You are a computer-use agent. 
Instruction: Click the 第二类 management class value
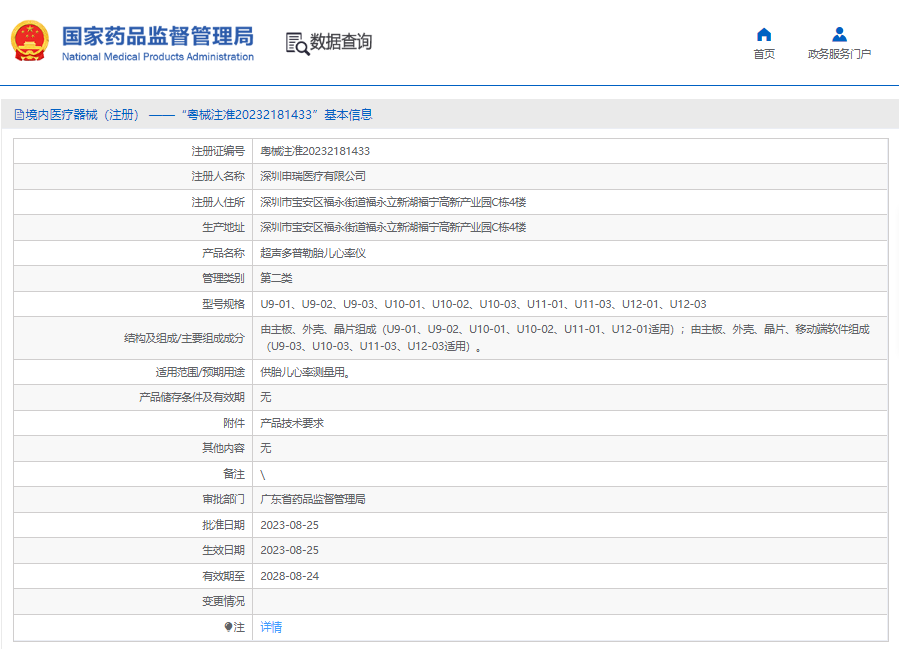pos(276,279)
